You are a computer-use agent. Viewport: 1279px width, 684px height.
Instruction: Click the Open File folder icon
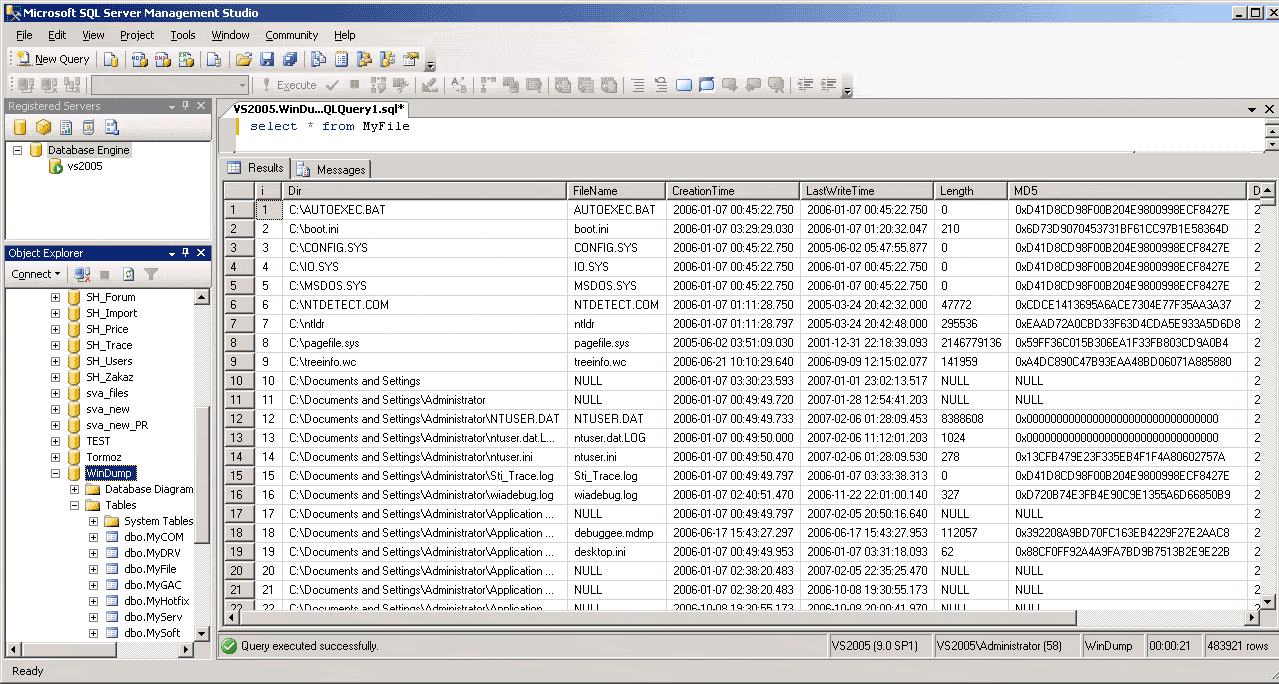coord(243,59)
